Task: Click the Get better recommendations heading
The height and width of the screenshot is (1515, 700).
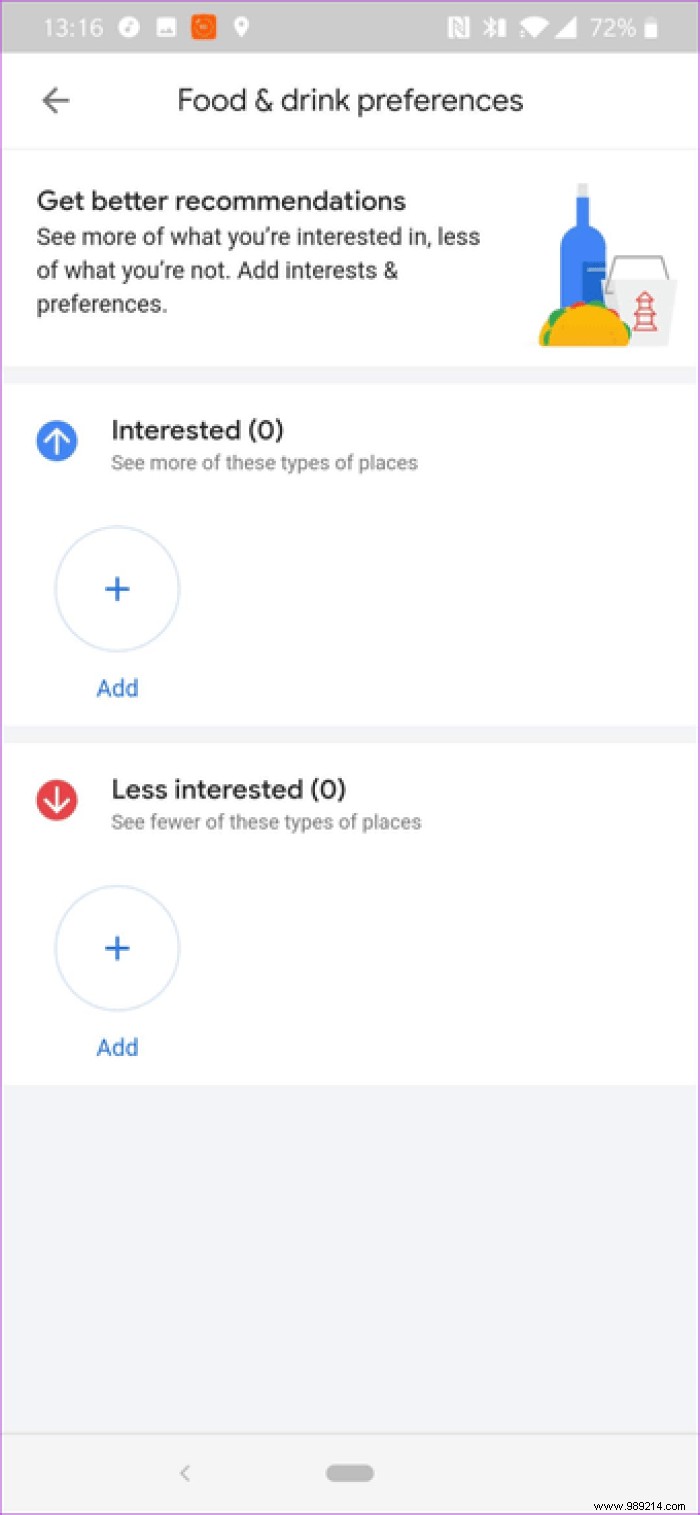Action: (221, 200)
